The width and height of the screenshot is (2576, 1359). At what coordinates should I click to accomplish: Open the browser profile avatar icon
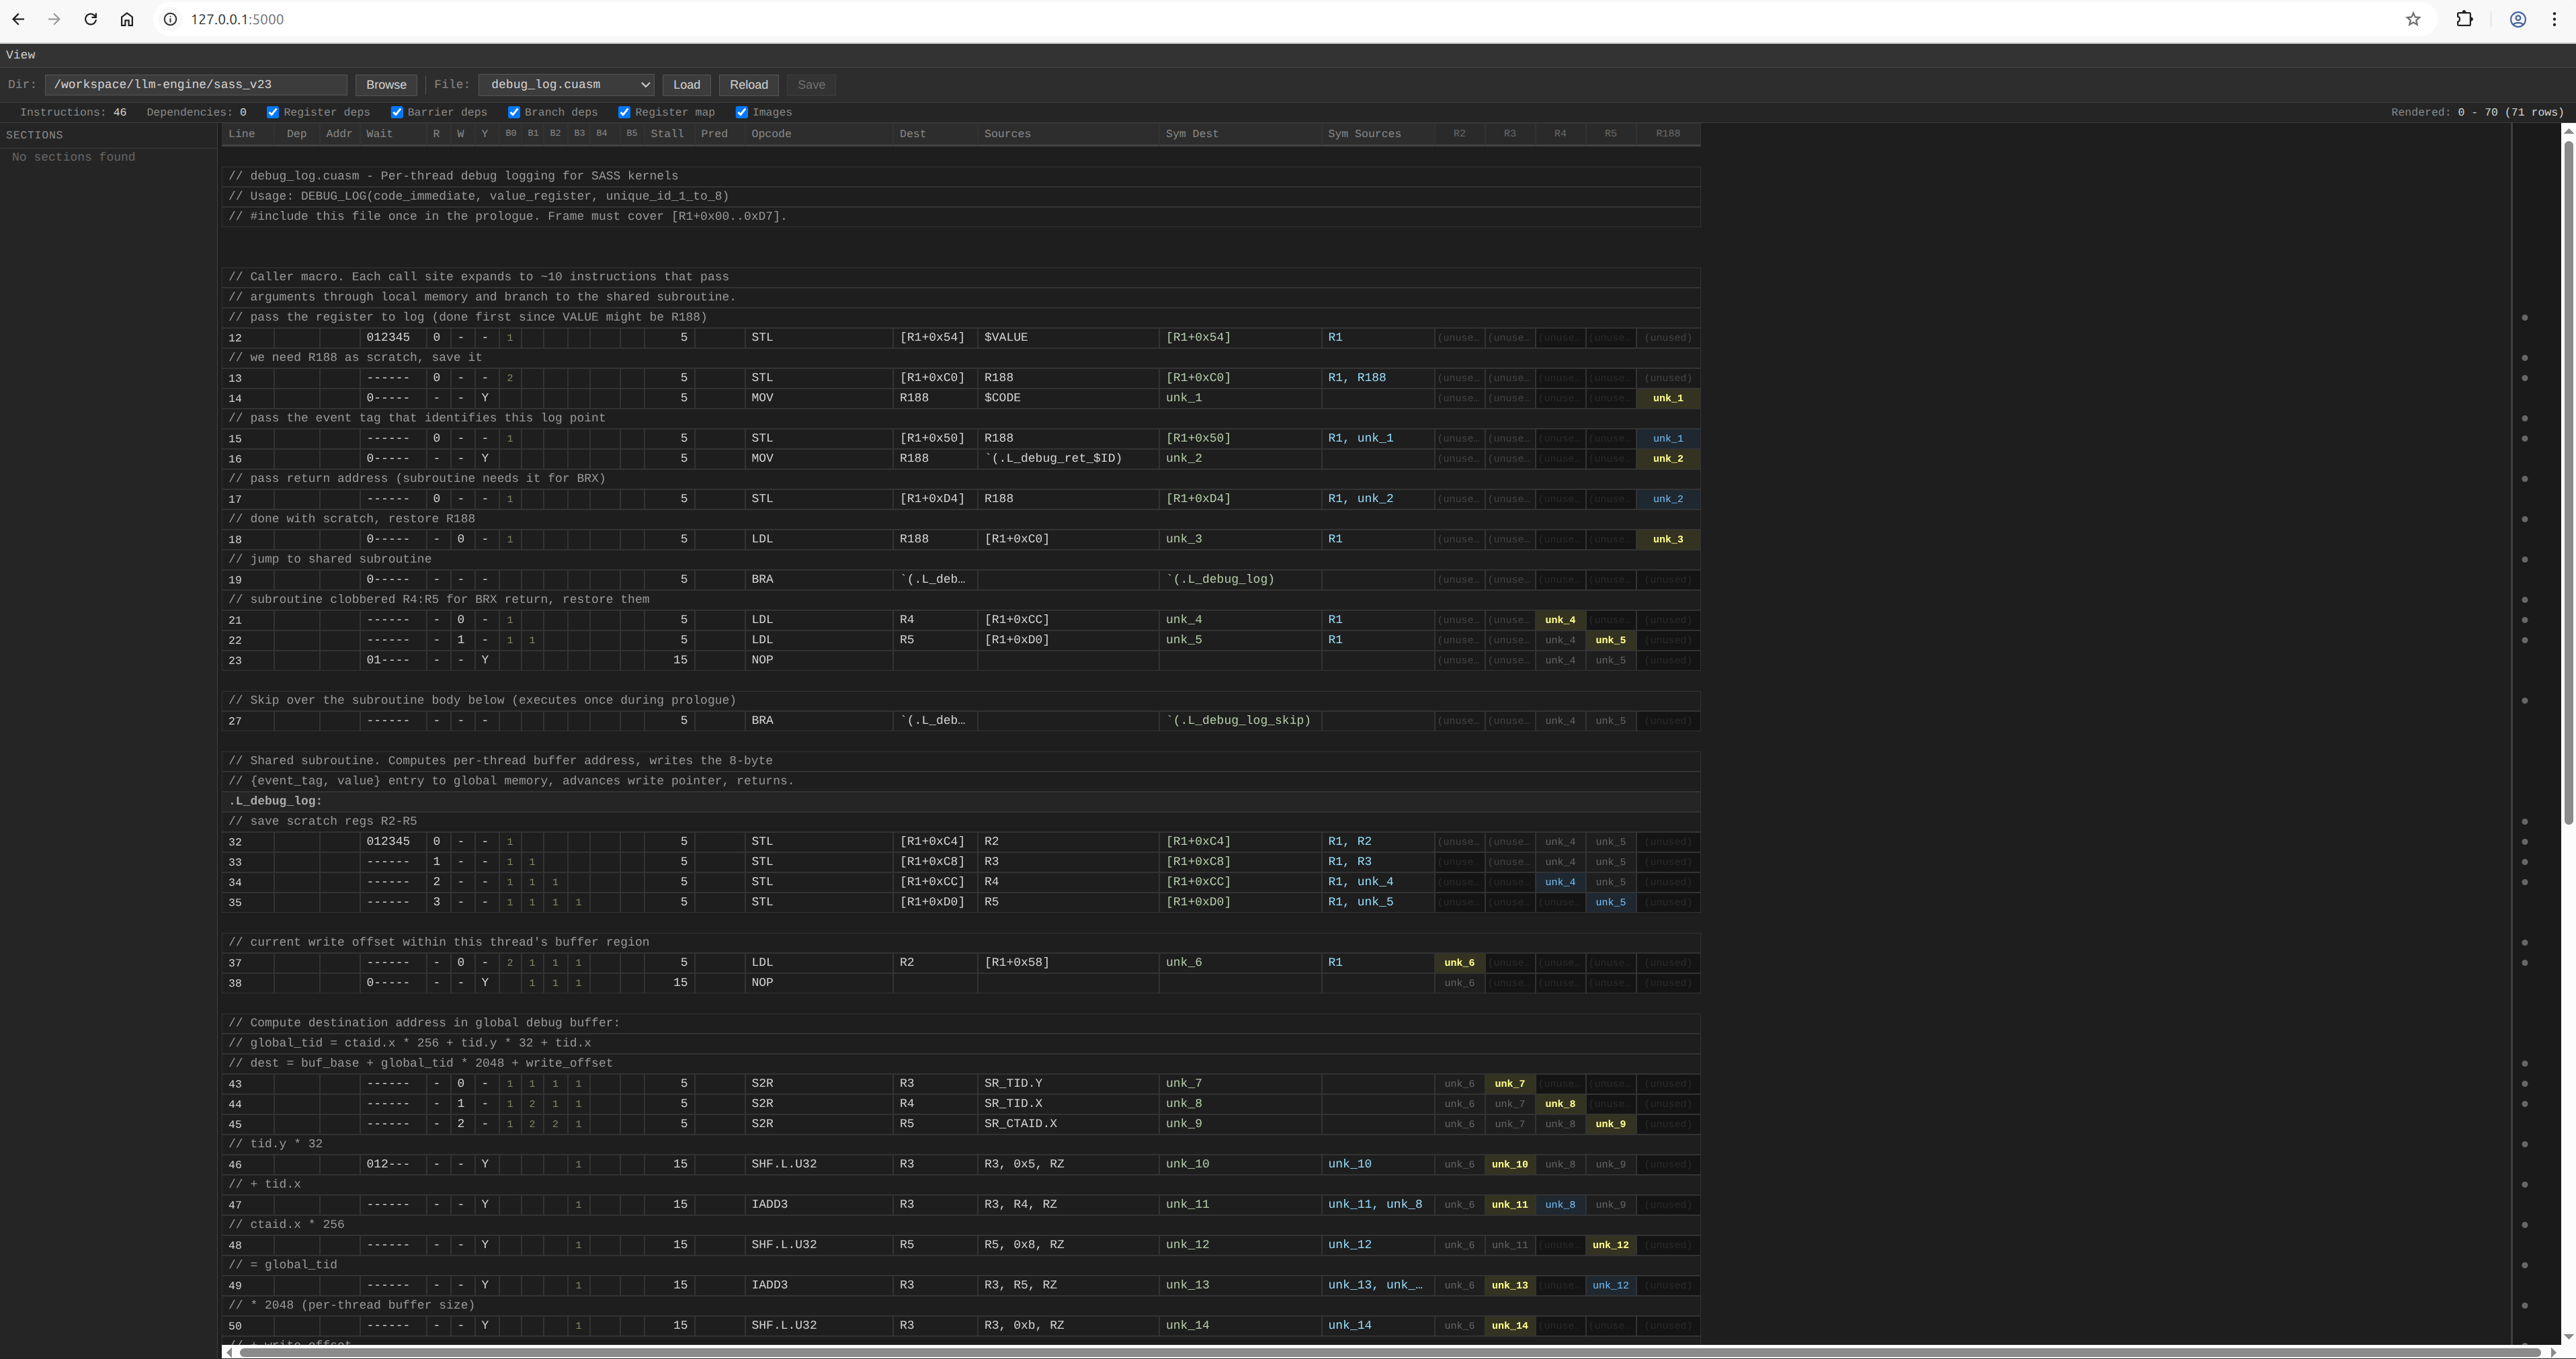(x=2518, y=19)
